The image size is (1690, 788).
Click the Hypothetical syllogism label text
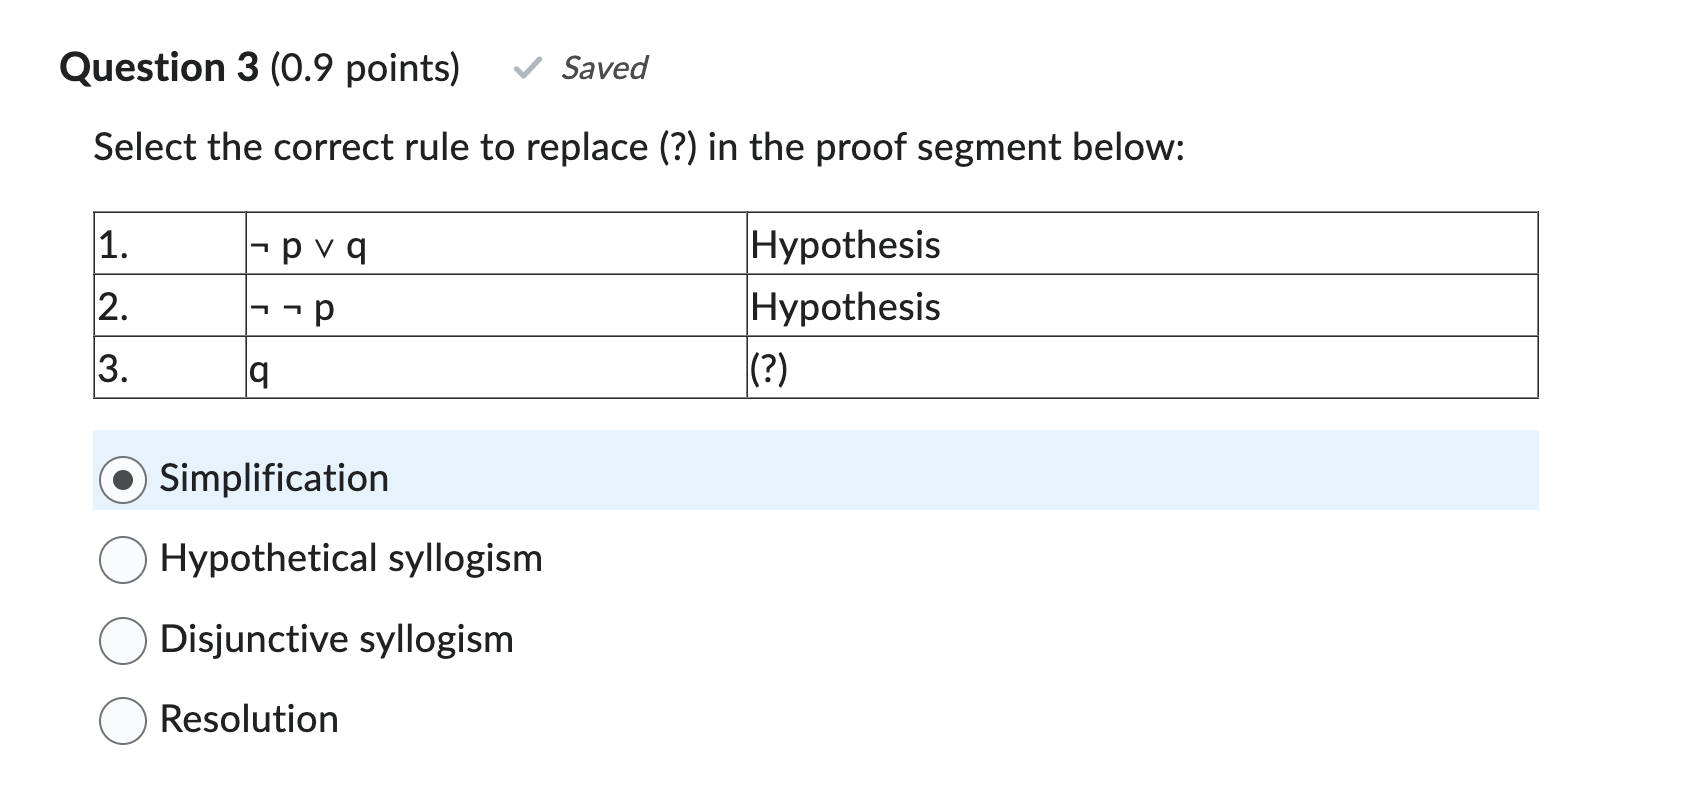tap(351, 559)
